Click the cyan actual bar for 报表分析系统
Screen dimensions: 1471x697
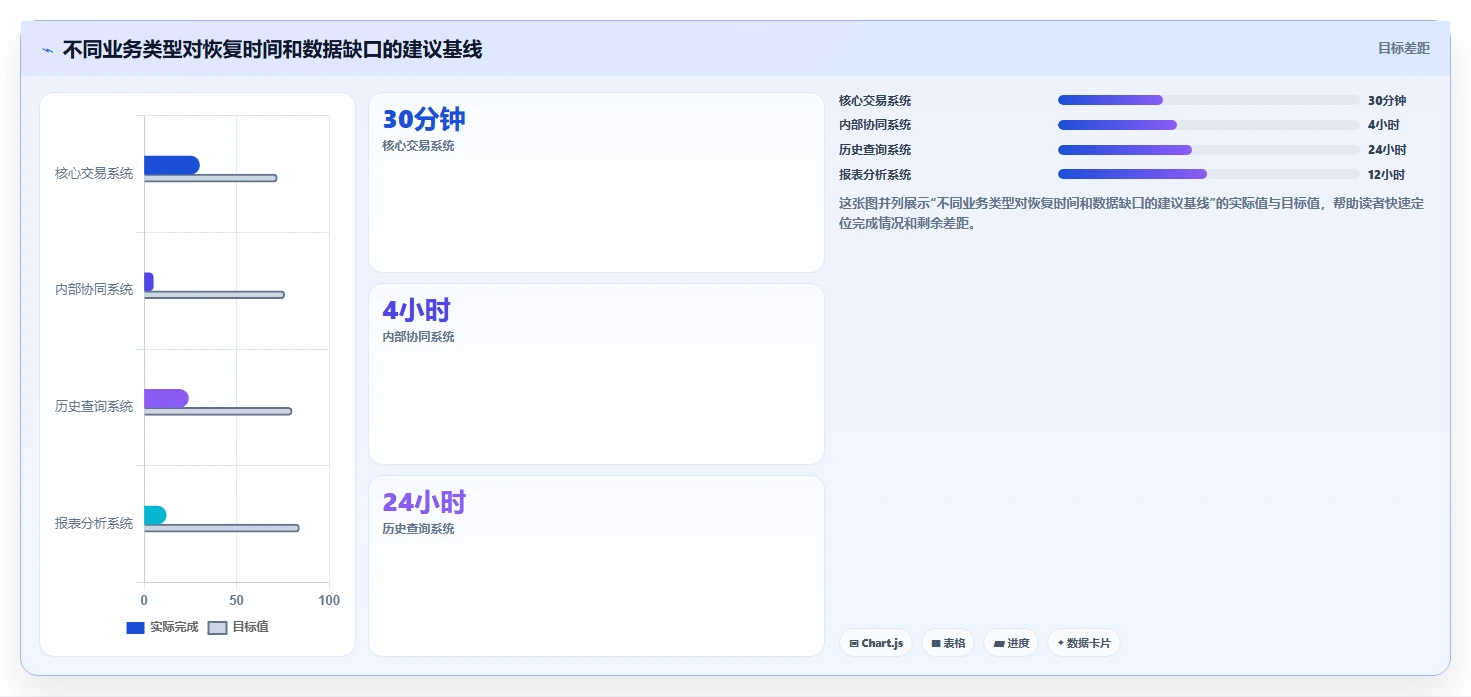[155, 515]
